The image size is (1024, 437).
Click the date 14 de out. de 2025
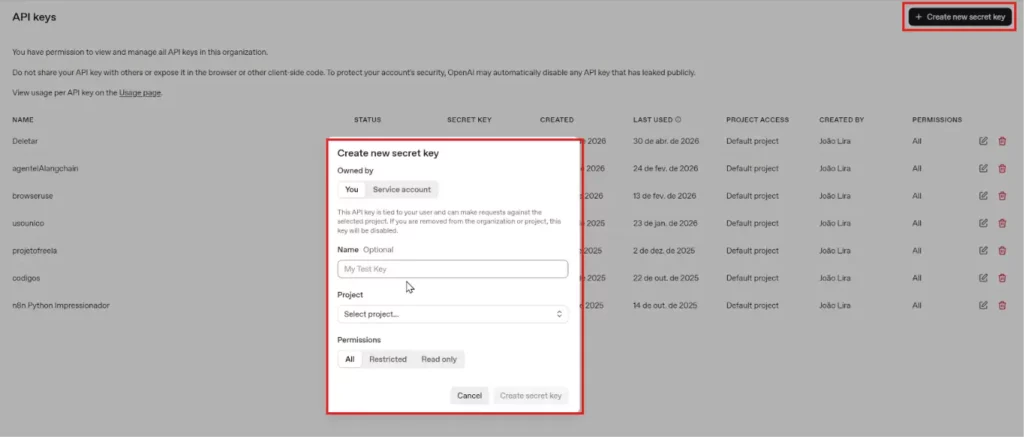665,305
